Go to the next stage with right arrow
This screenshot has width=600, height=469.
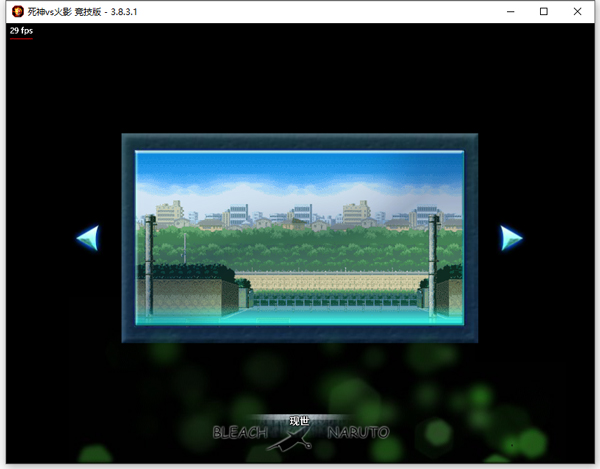511,238
